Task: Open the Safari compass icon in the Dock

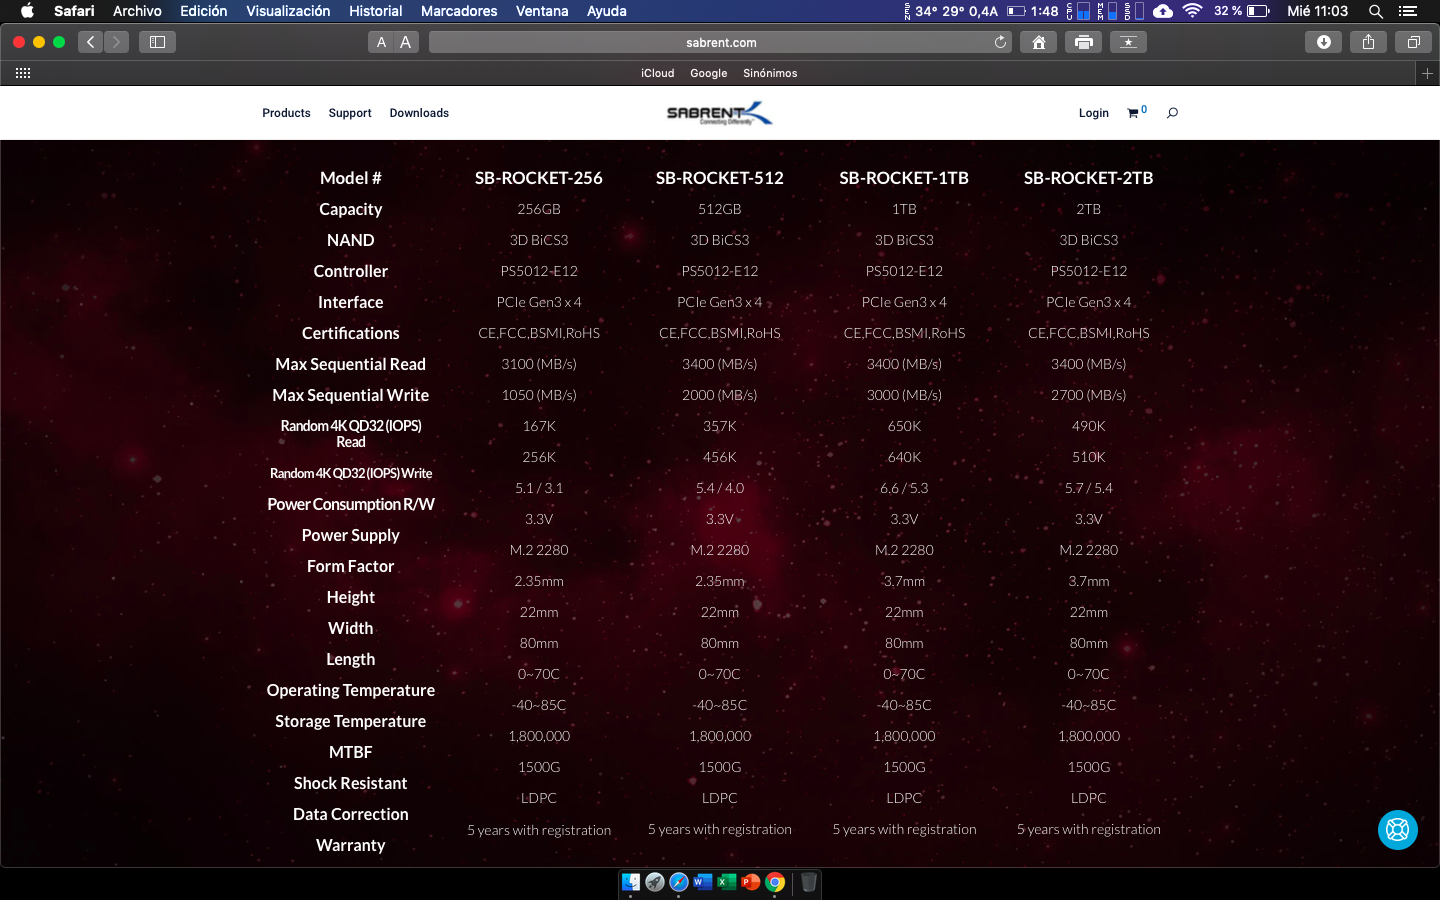Action: coord(679,882)
